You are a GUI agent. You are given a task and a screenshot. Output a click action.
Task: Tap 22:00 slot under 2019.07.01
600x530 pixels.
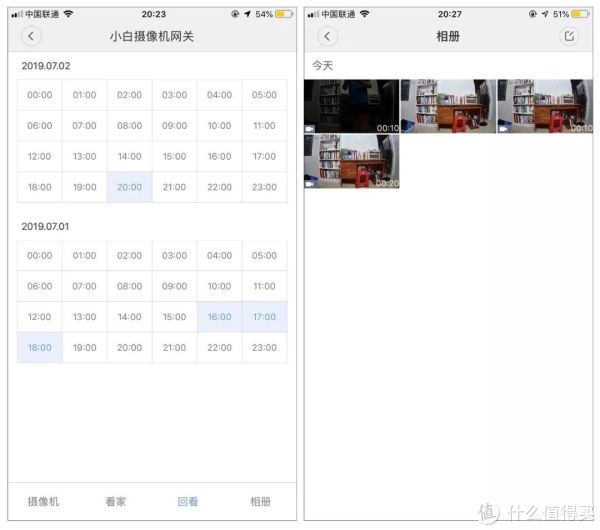point(220,347)
